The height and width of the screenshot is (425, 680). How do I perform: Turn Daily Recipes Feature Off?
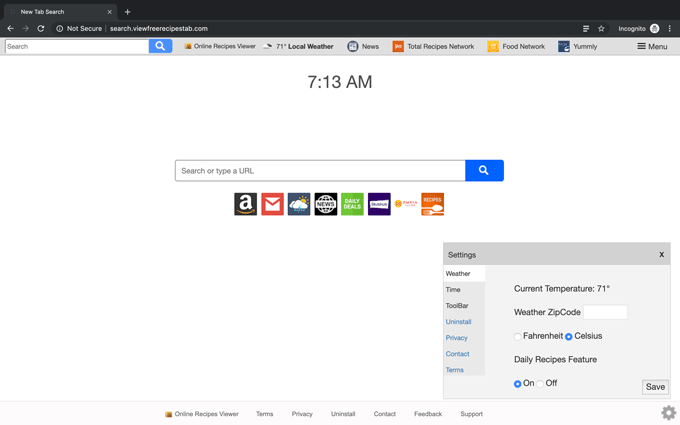[540, 384]
